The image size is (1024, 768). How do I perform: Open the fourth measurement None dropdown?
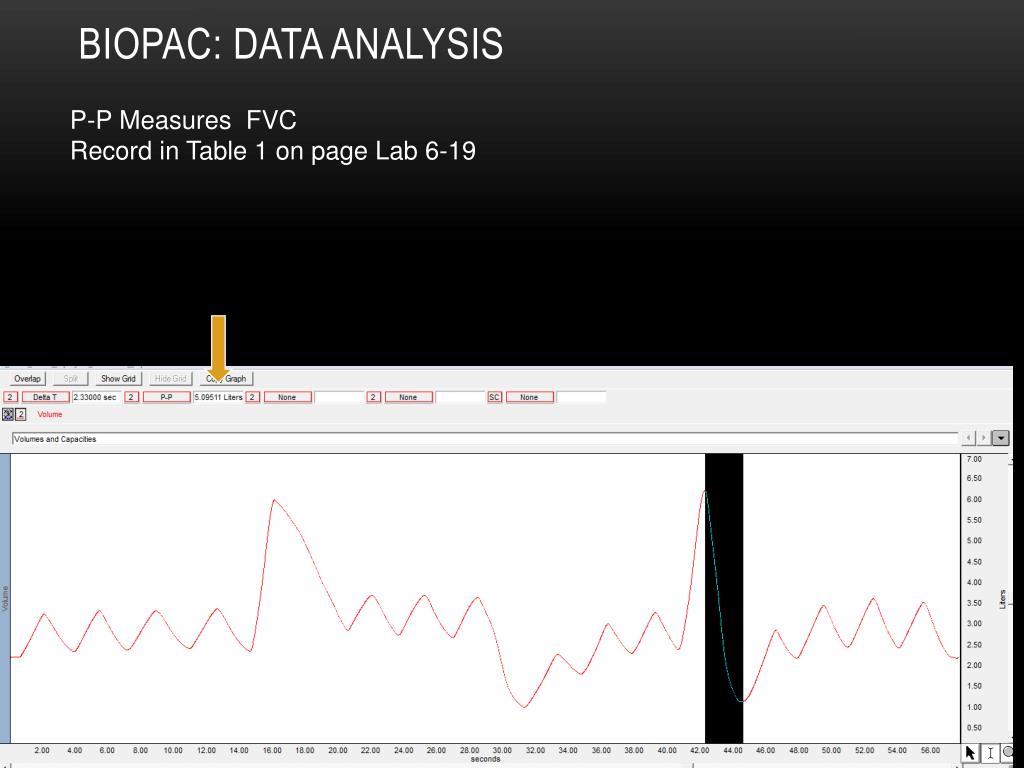(408, 397)
